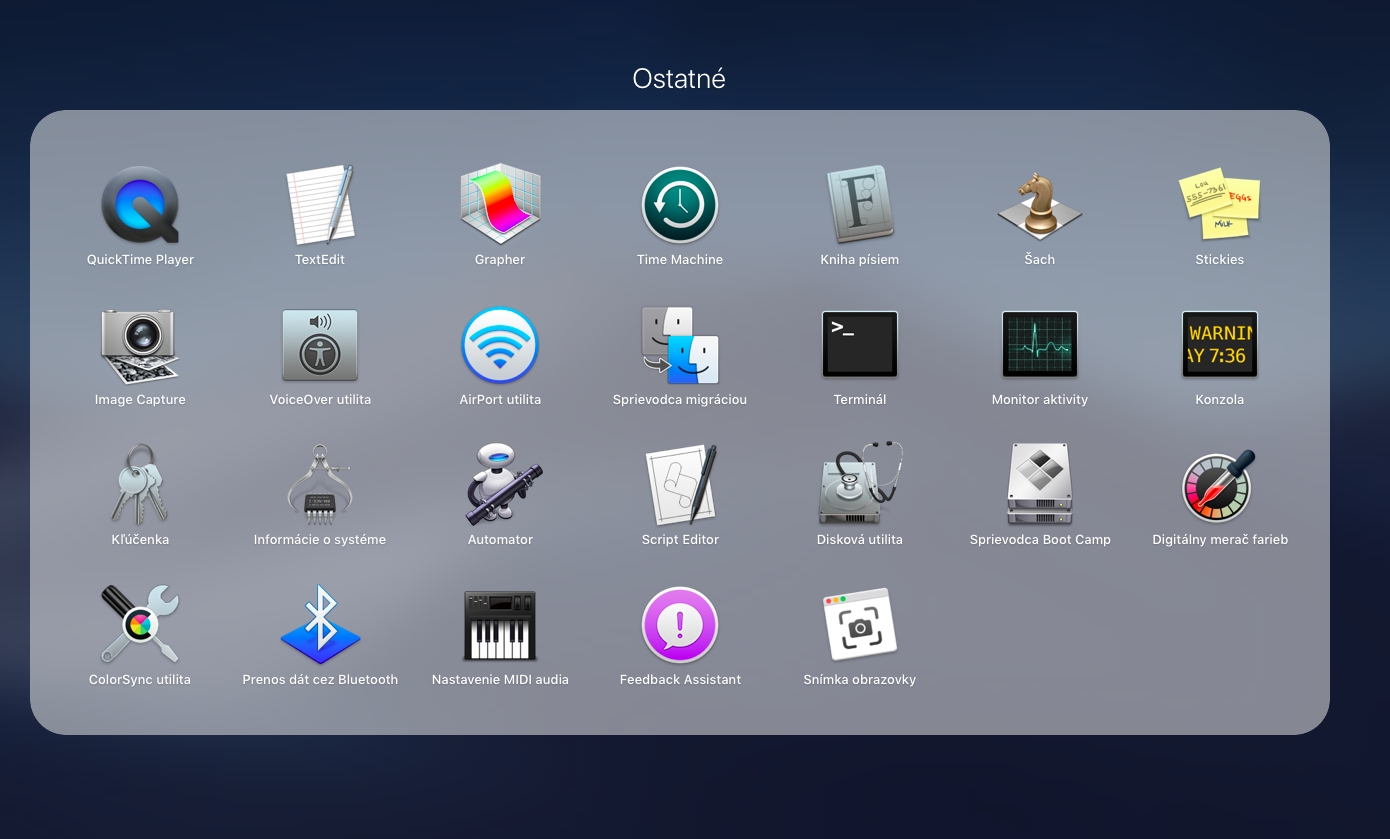1390x839 pixels.
Task: Launch Disková utilita
Action: (x=860, y=485)
